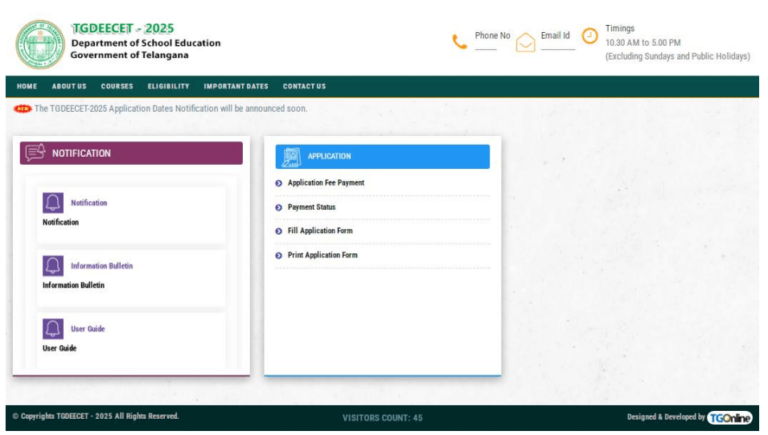
Task: Click the VISITORS COUNT: 45 text
Action: coord(383,418)
